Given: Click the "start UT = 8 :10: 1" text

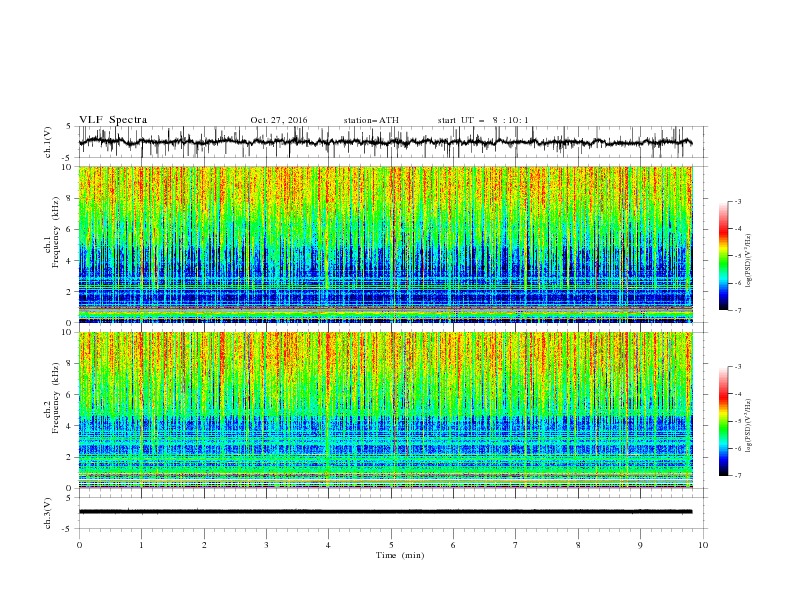Looking at the screenshot, I should point(483,120).
